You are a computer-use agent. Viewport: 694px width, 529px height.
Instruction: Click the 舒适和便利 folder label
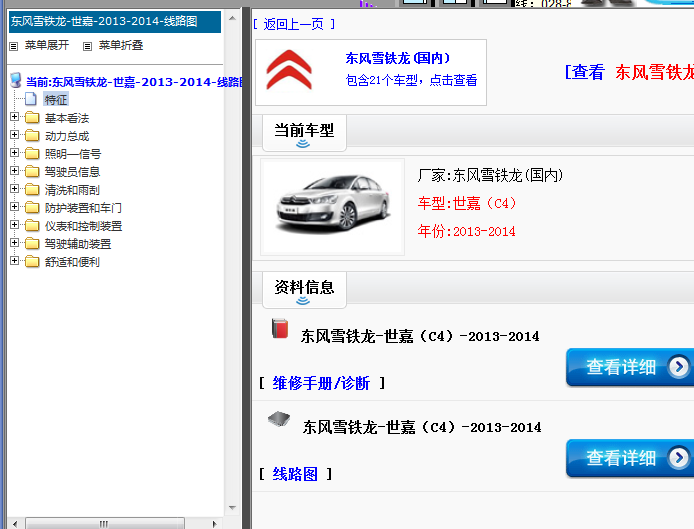[x=72, y=262]
